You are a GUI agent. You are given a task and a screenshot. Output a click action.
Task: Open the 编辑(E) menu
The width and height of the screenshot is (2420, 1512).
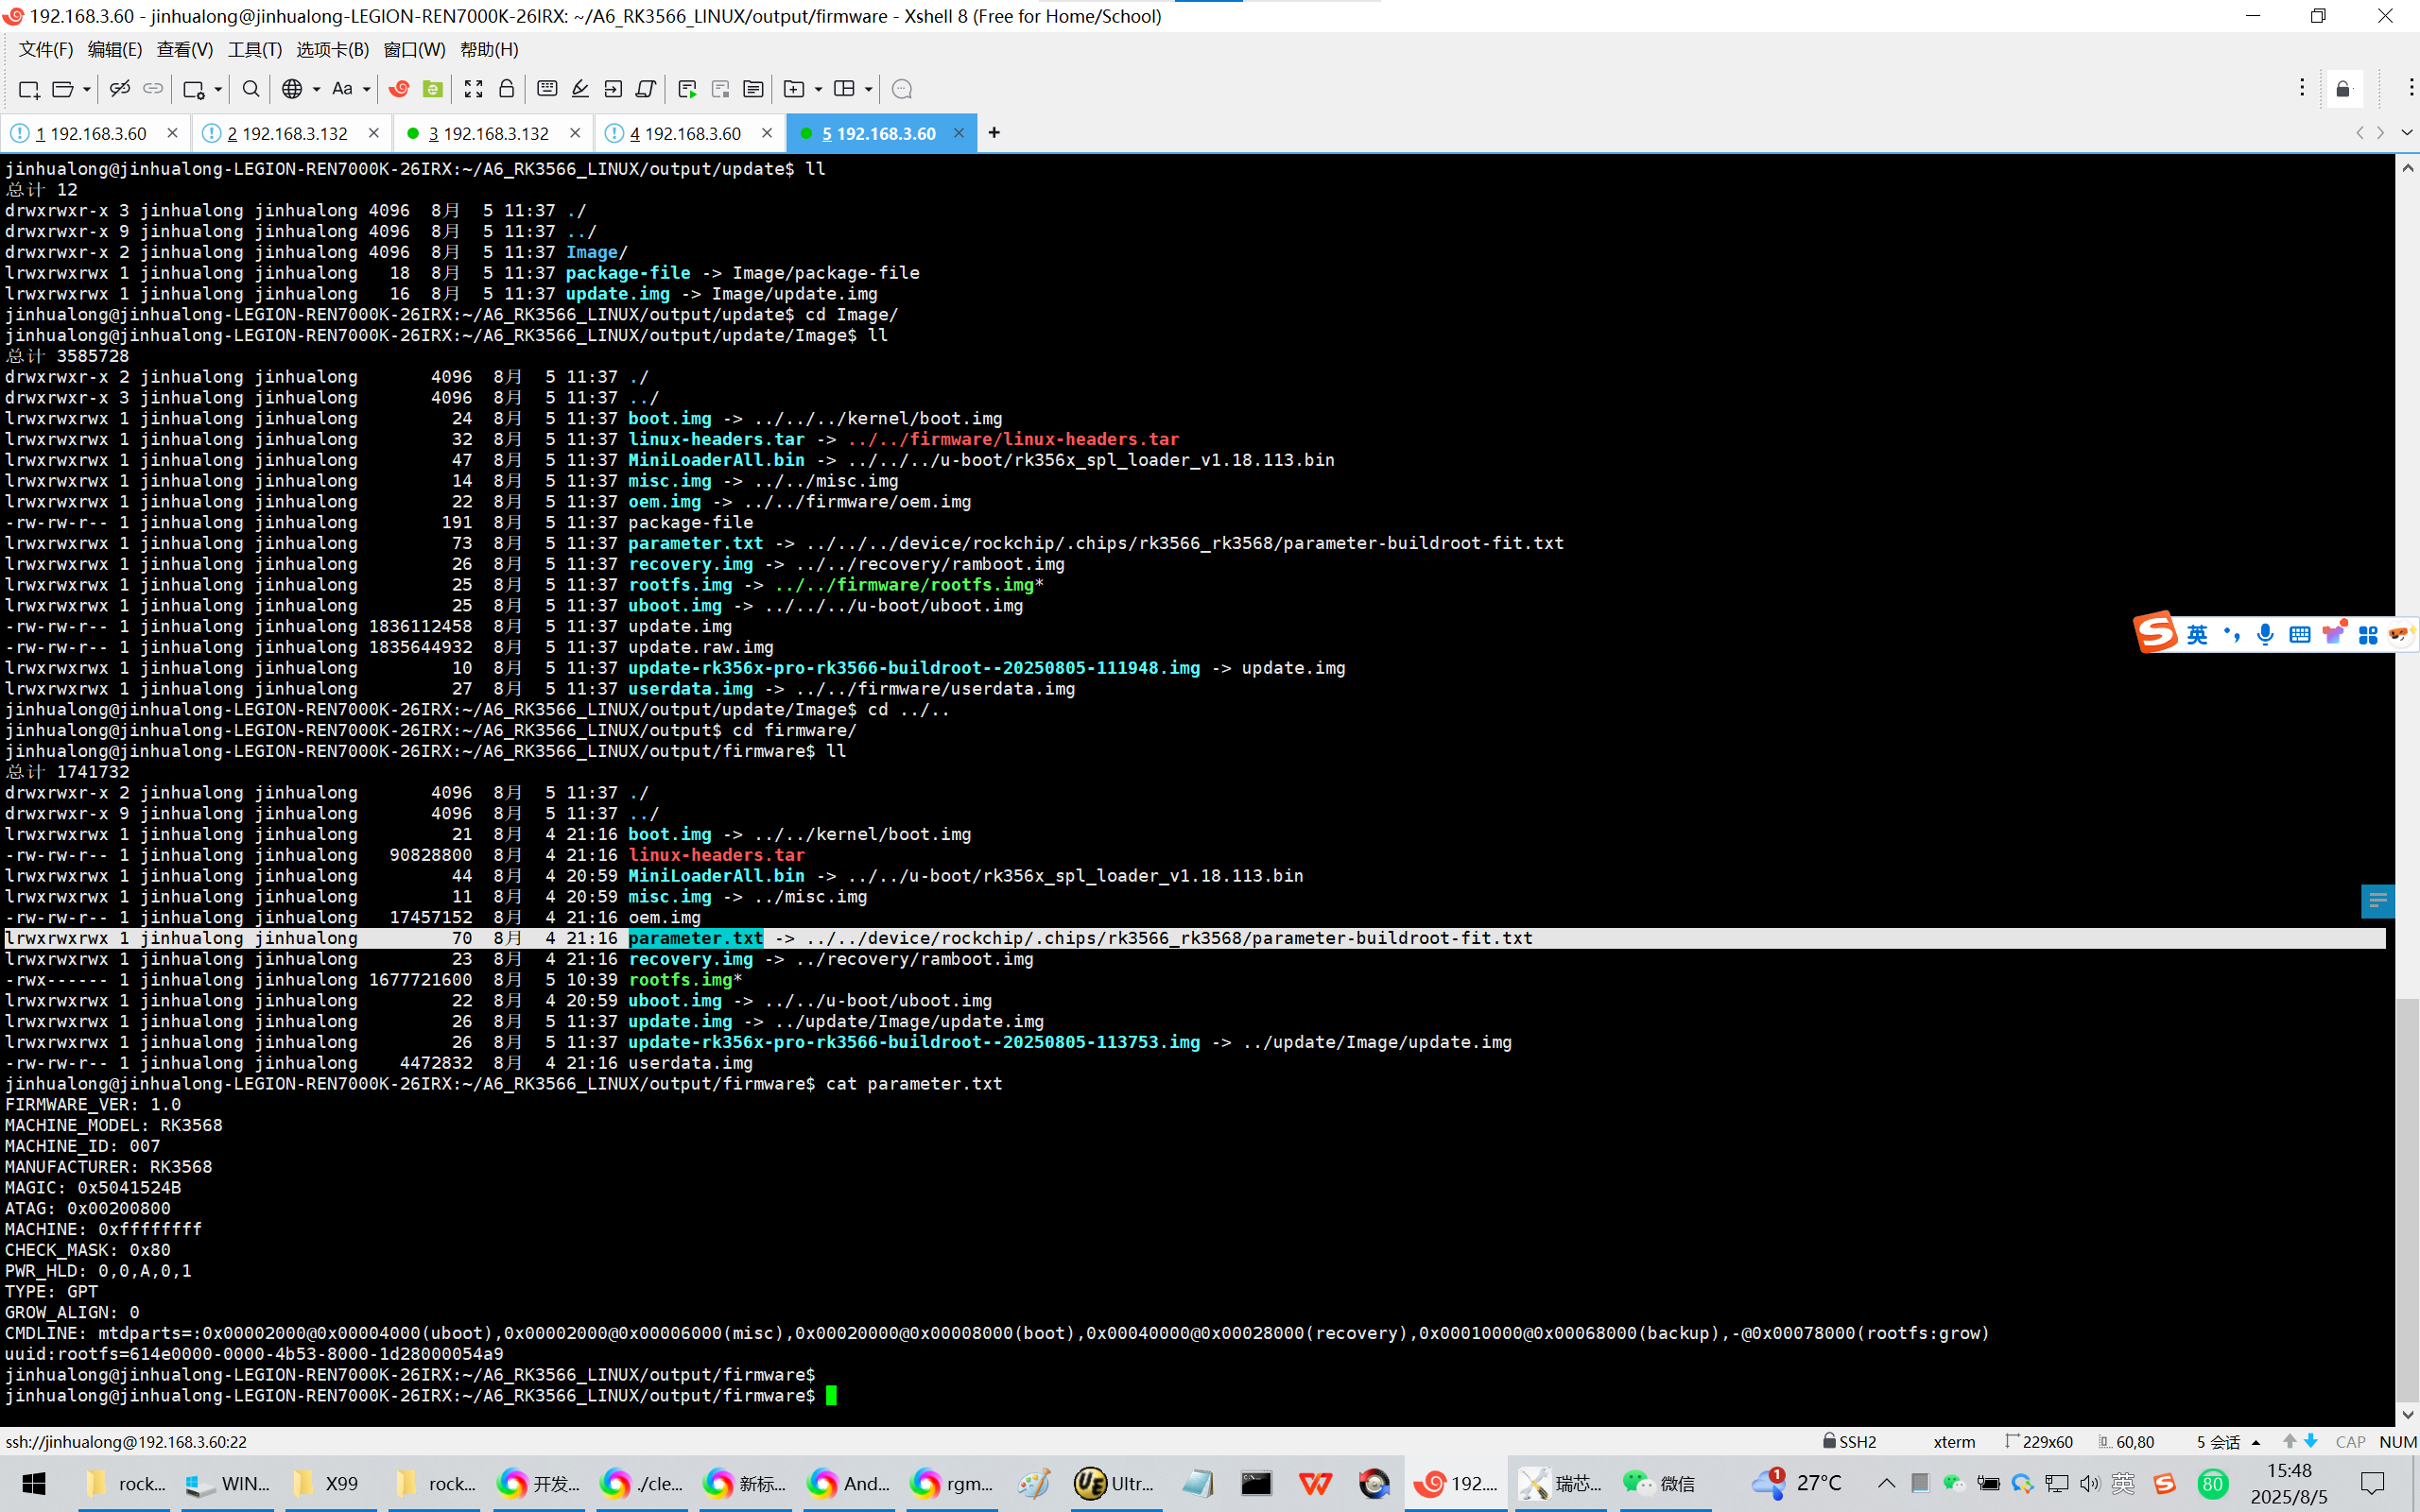coord(115,50)
